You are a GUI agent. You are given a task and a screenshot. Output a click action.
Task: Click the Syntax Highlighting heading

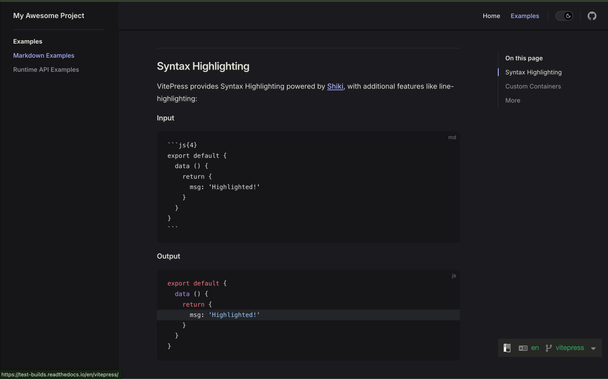click(203, 66)
